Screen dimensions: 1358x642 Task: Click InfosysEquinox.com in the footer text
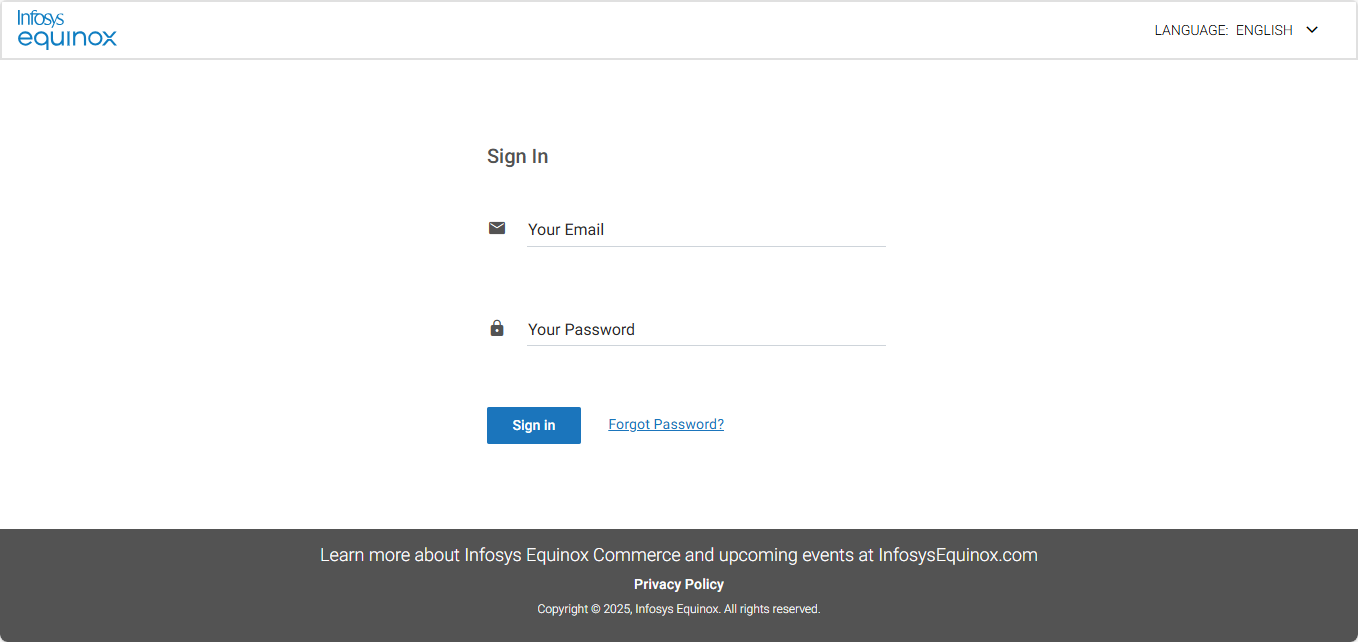click(x=958, y=555)
